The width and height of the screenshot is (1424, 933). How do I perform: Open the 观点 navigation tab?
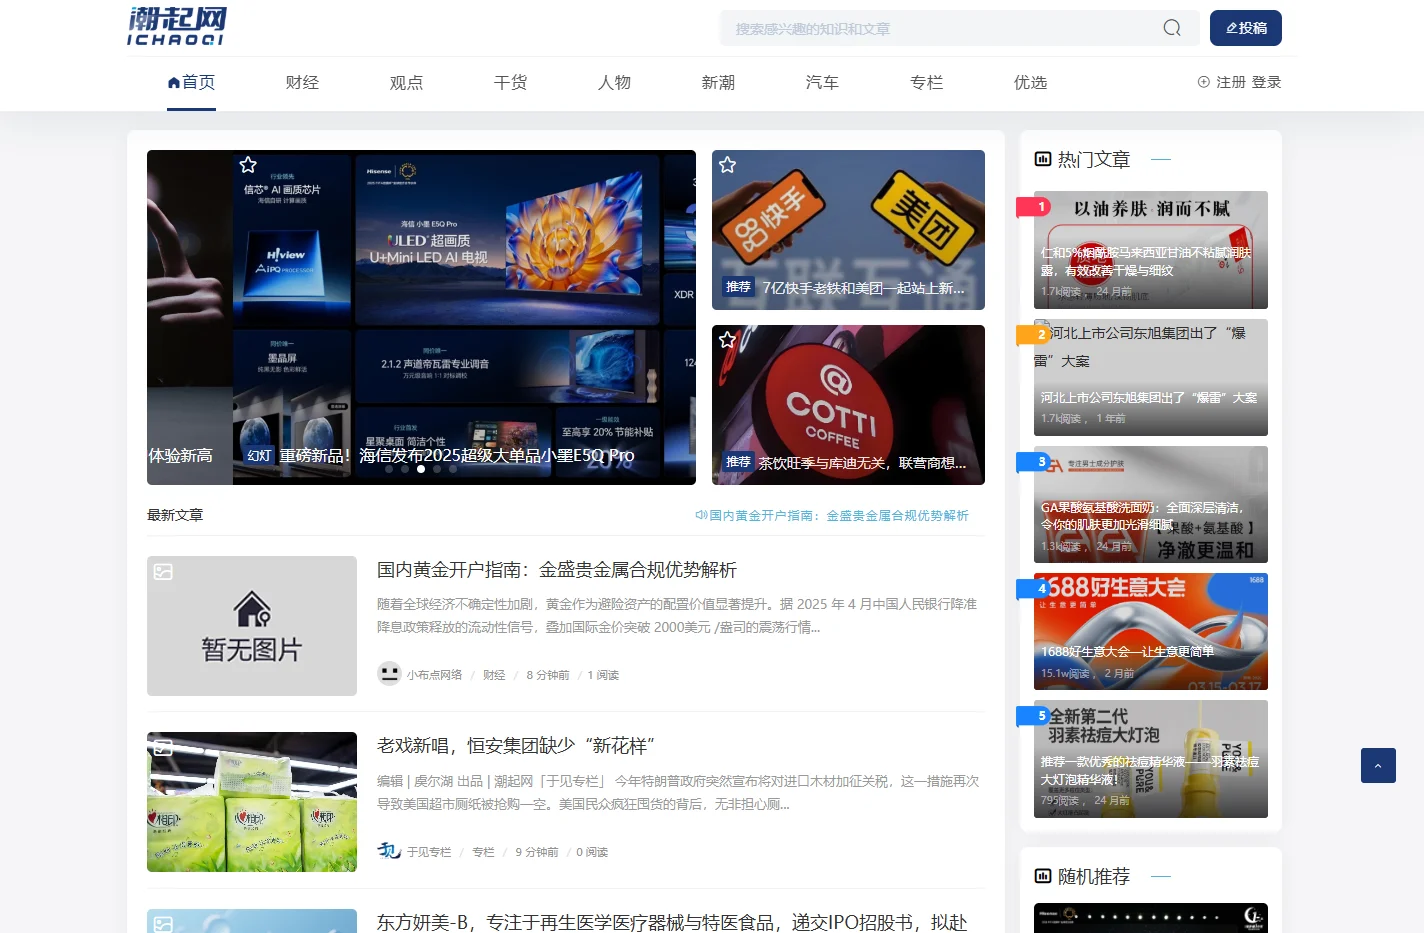[406, 82]
